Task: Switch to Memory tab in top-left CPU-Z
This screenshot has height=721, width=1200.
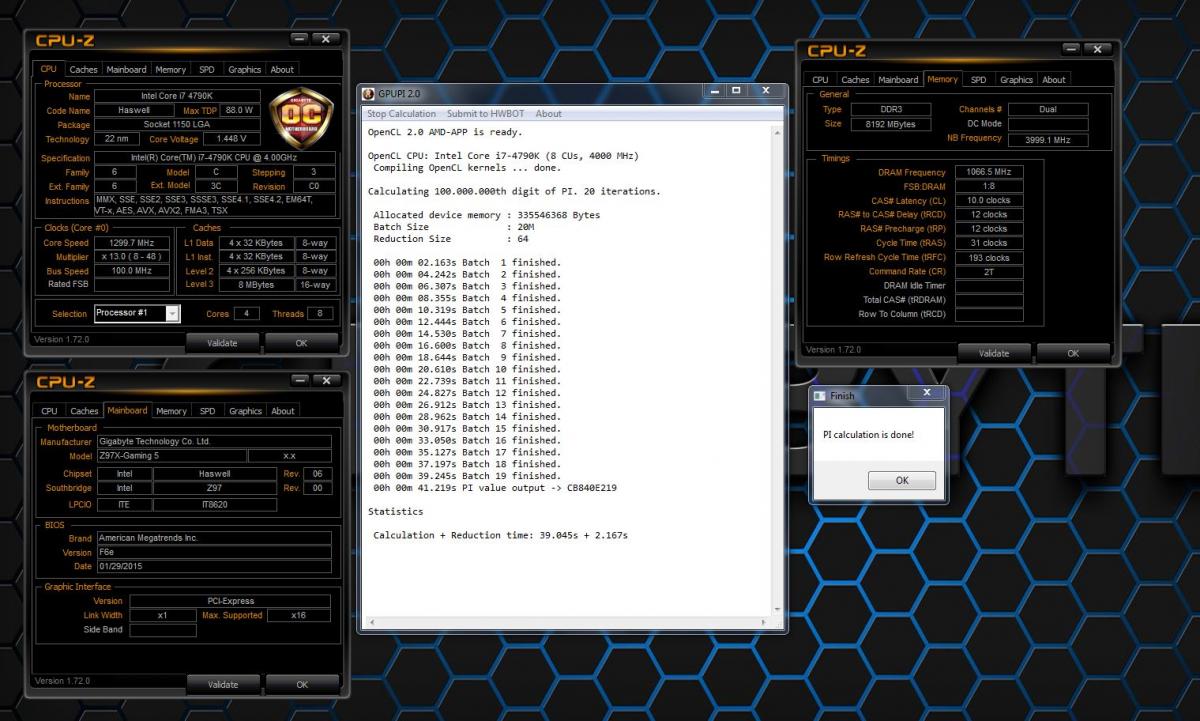Action: pyautogui.click(x=170, y=70)
